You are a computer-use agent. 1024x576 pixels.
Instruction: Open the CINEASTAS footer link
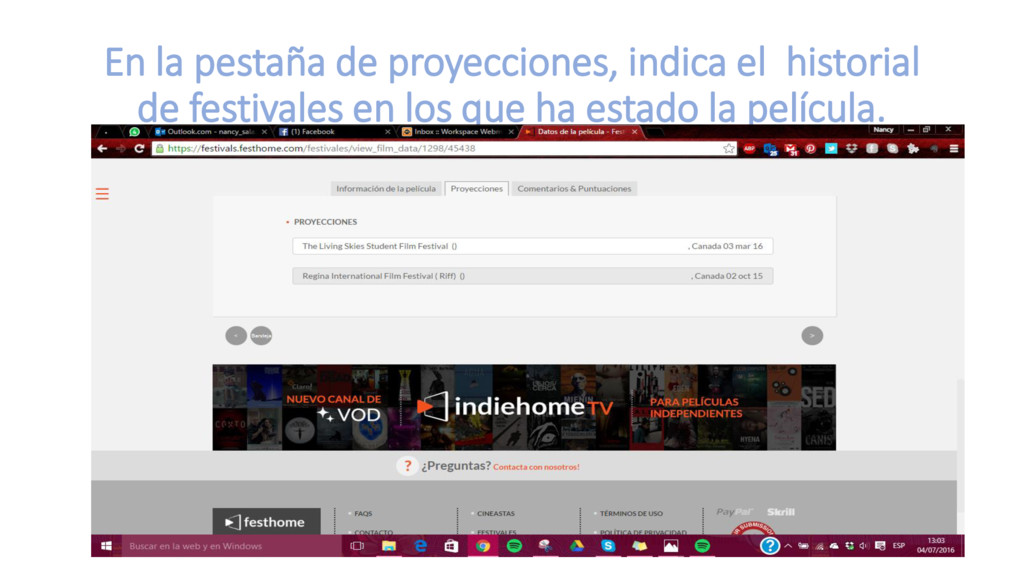(x=496, y=514)
